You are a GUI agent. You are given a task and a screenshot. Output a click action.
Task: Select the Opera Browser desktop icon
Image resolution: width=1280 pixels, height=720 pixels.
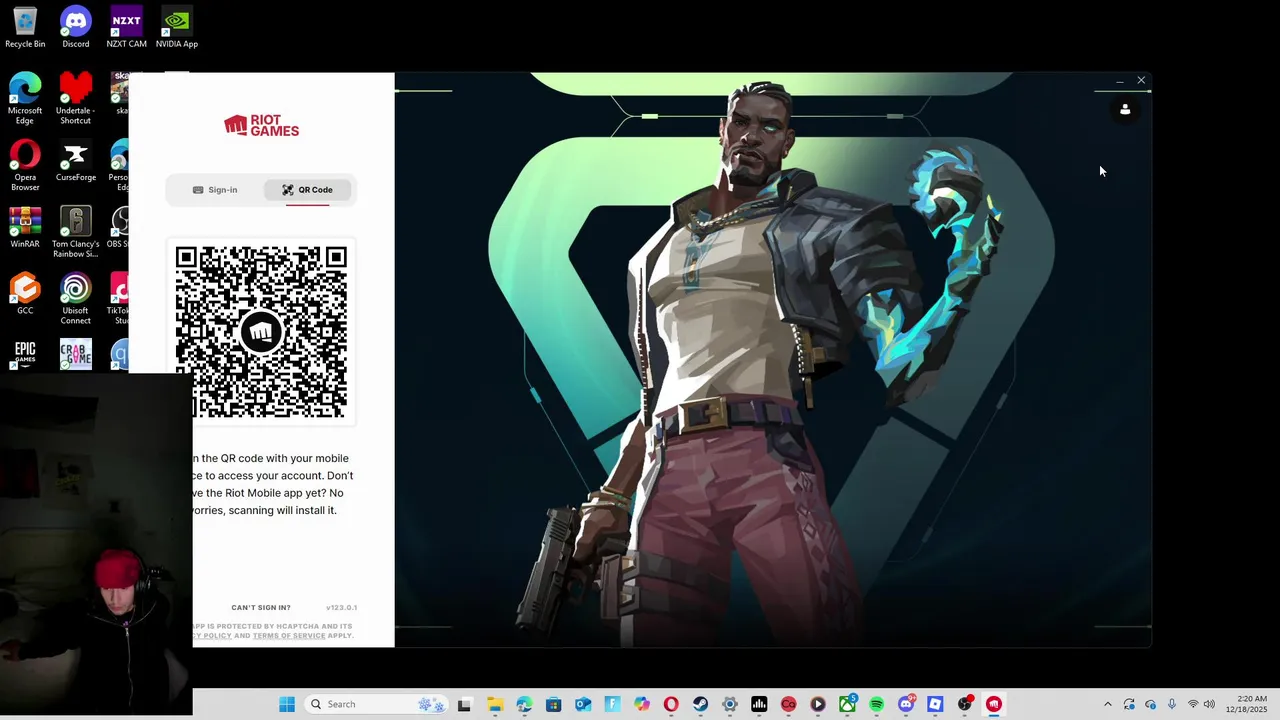(25, 166)
